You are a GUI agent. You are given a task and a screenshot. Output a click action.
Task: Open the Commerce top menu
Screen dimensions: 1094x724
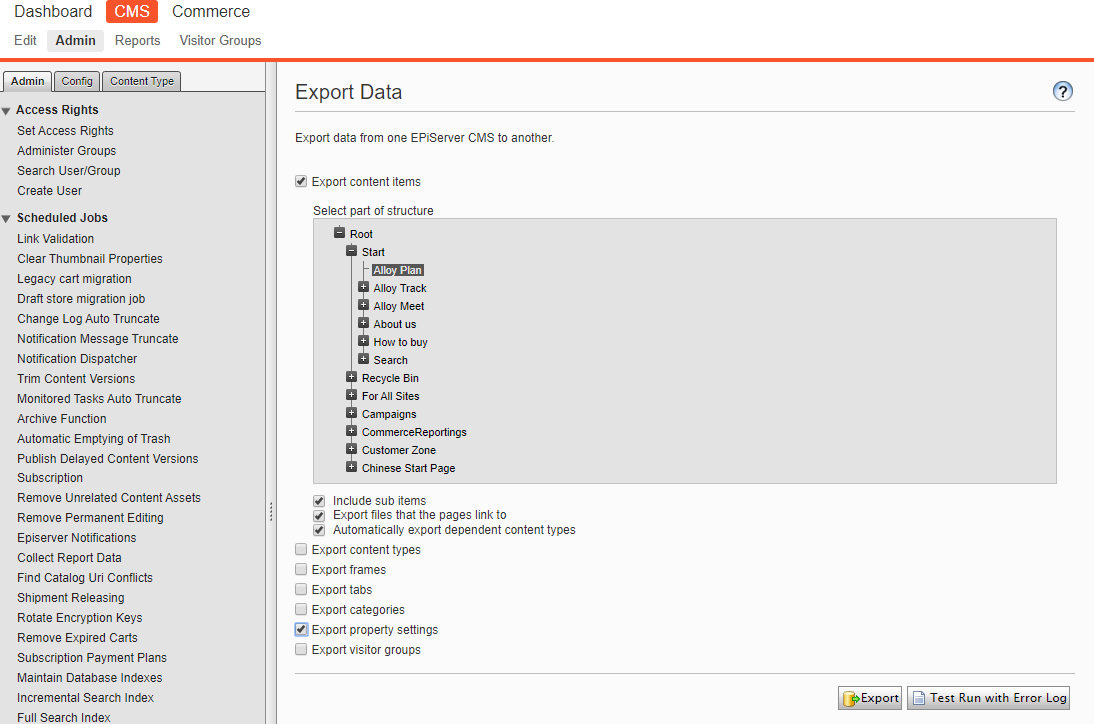tap(211, 12)
